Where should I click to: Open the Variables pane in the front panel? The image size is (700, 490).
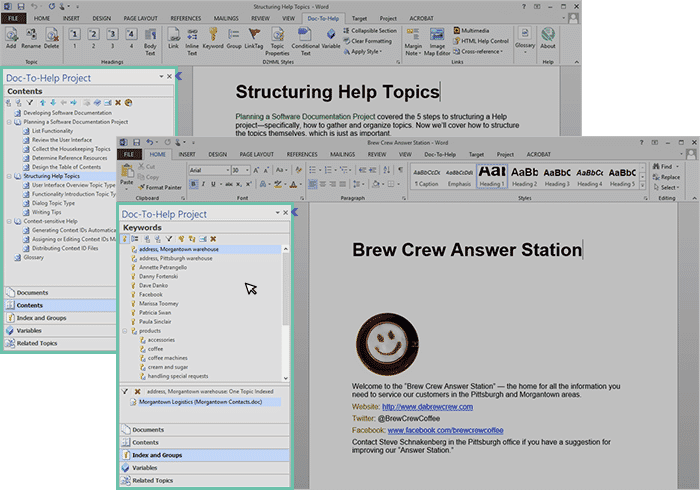[204, 468]
